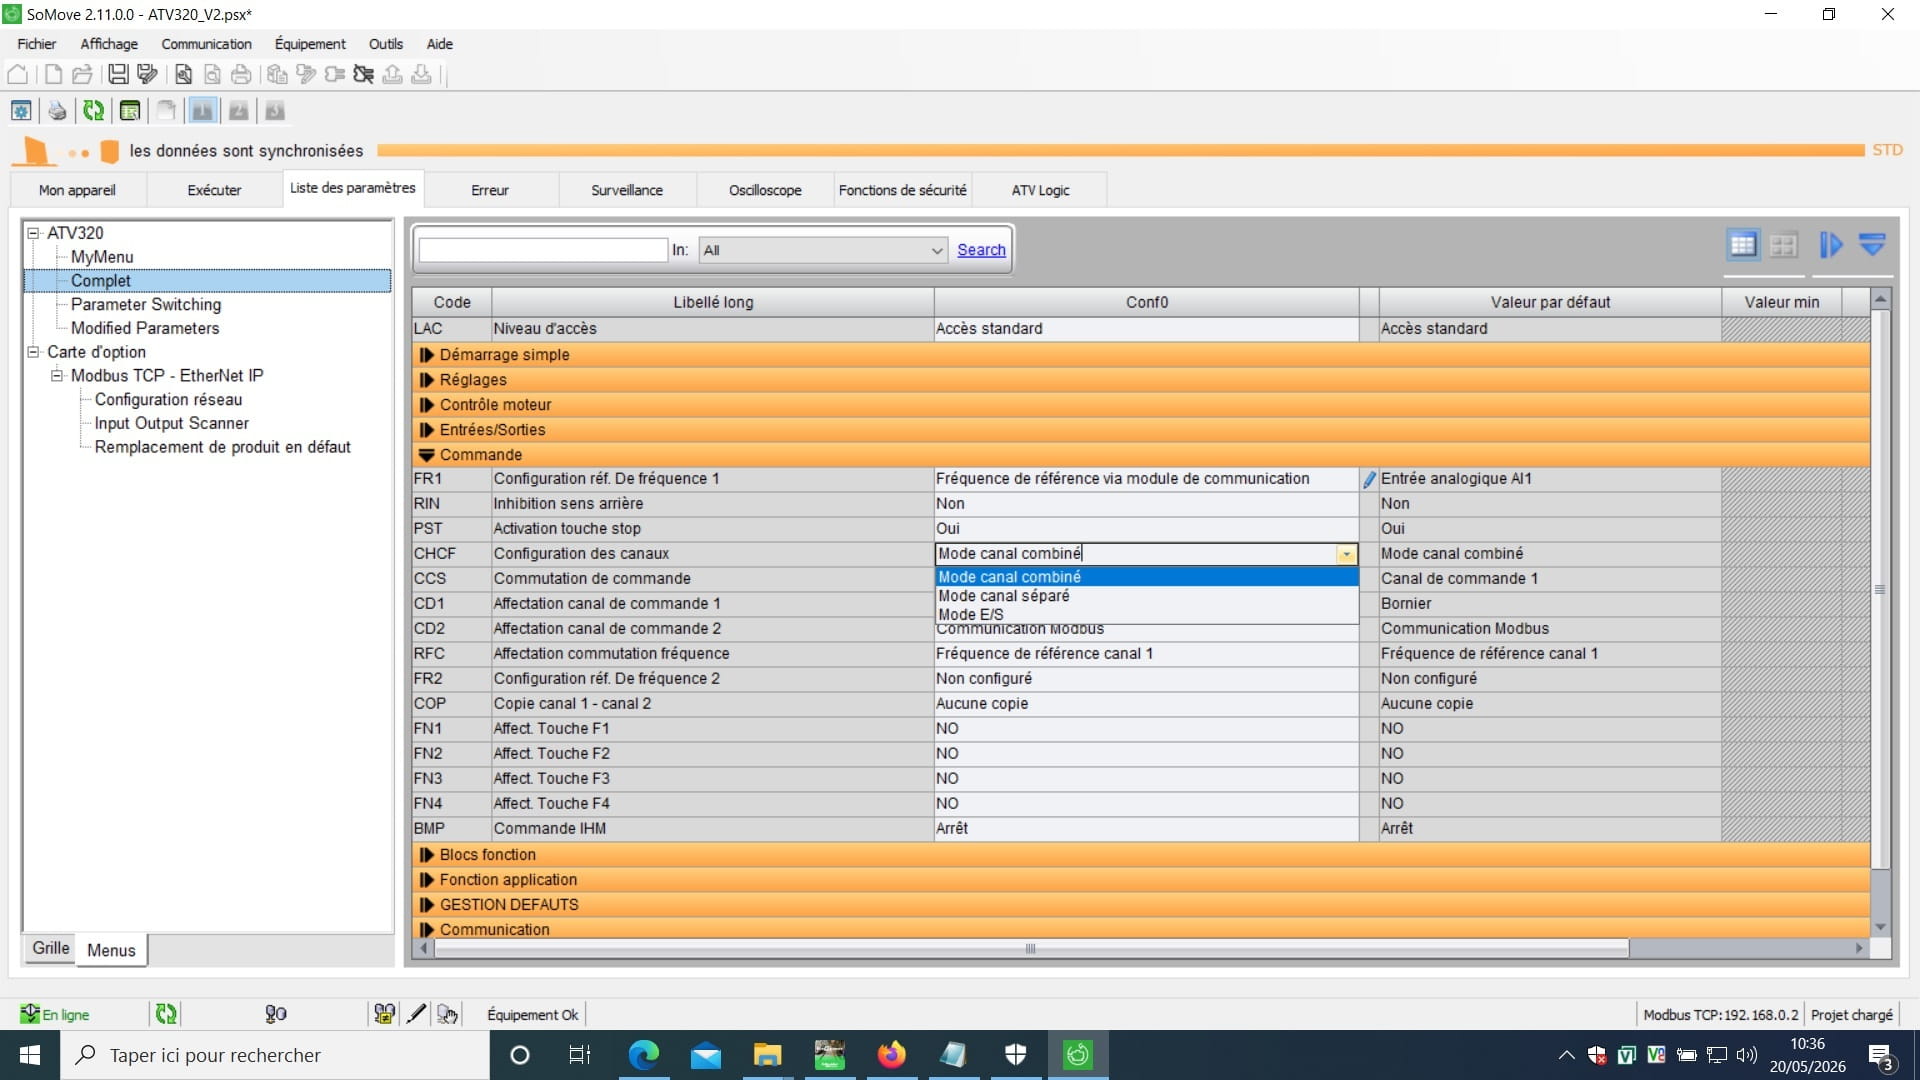Click the horizontal scrollbar thumb of the parameter table

(x=1031, y=948)
